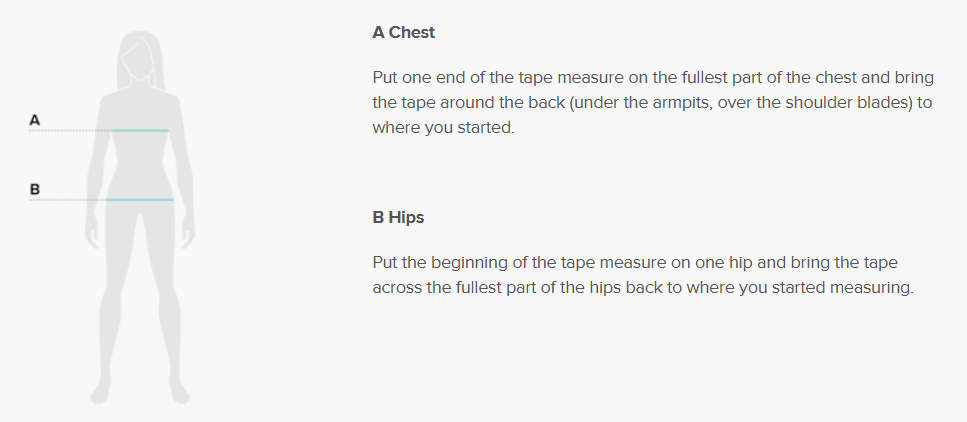Click the chest paragraph's first line of text

(x=653, y=78)
